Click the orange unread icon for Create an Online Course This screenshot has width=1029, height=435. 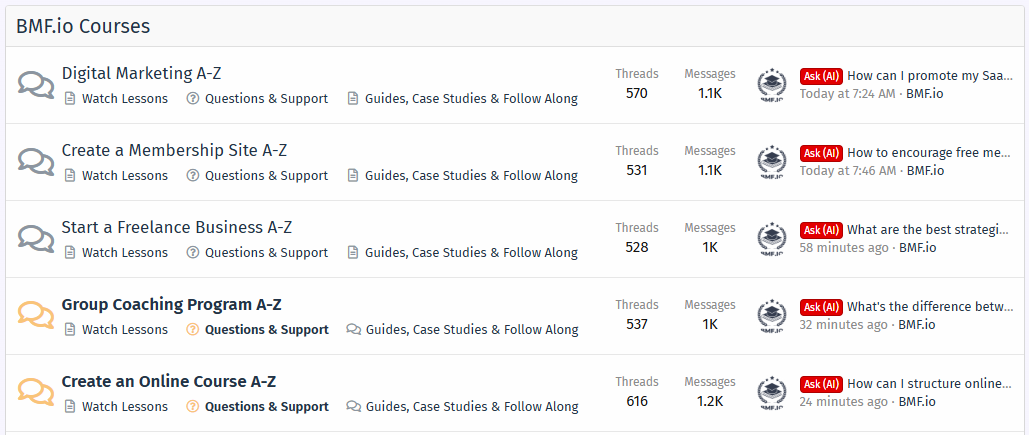click(x=36, y=393)
